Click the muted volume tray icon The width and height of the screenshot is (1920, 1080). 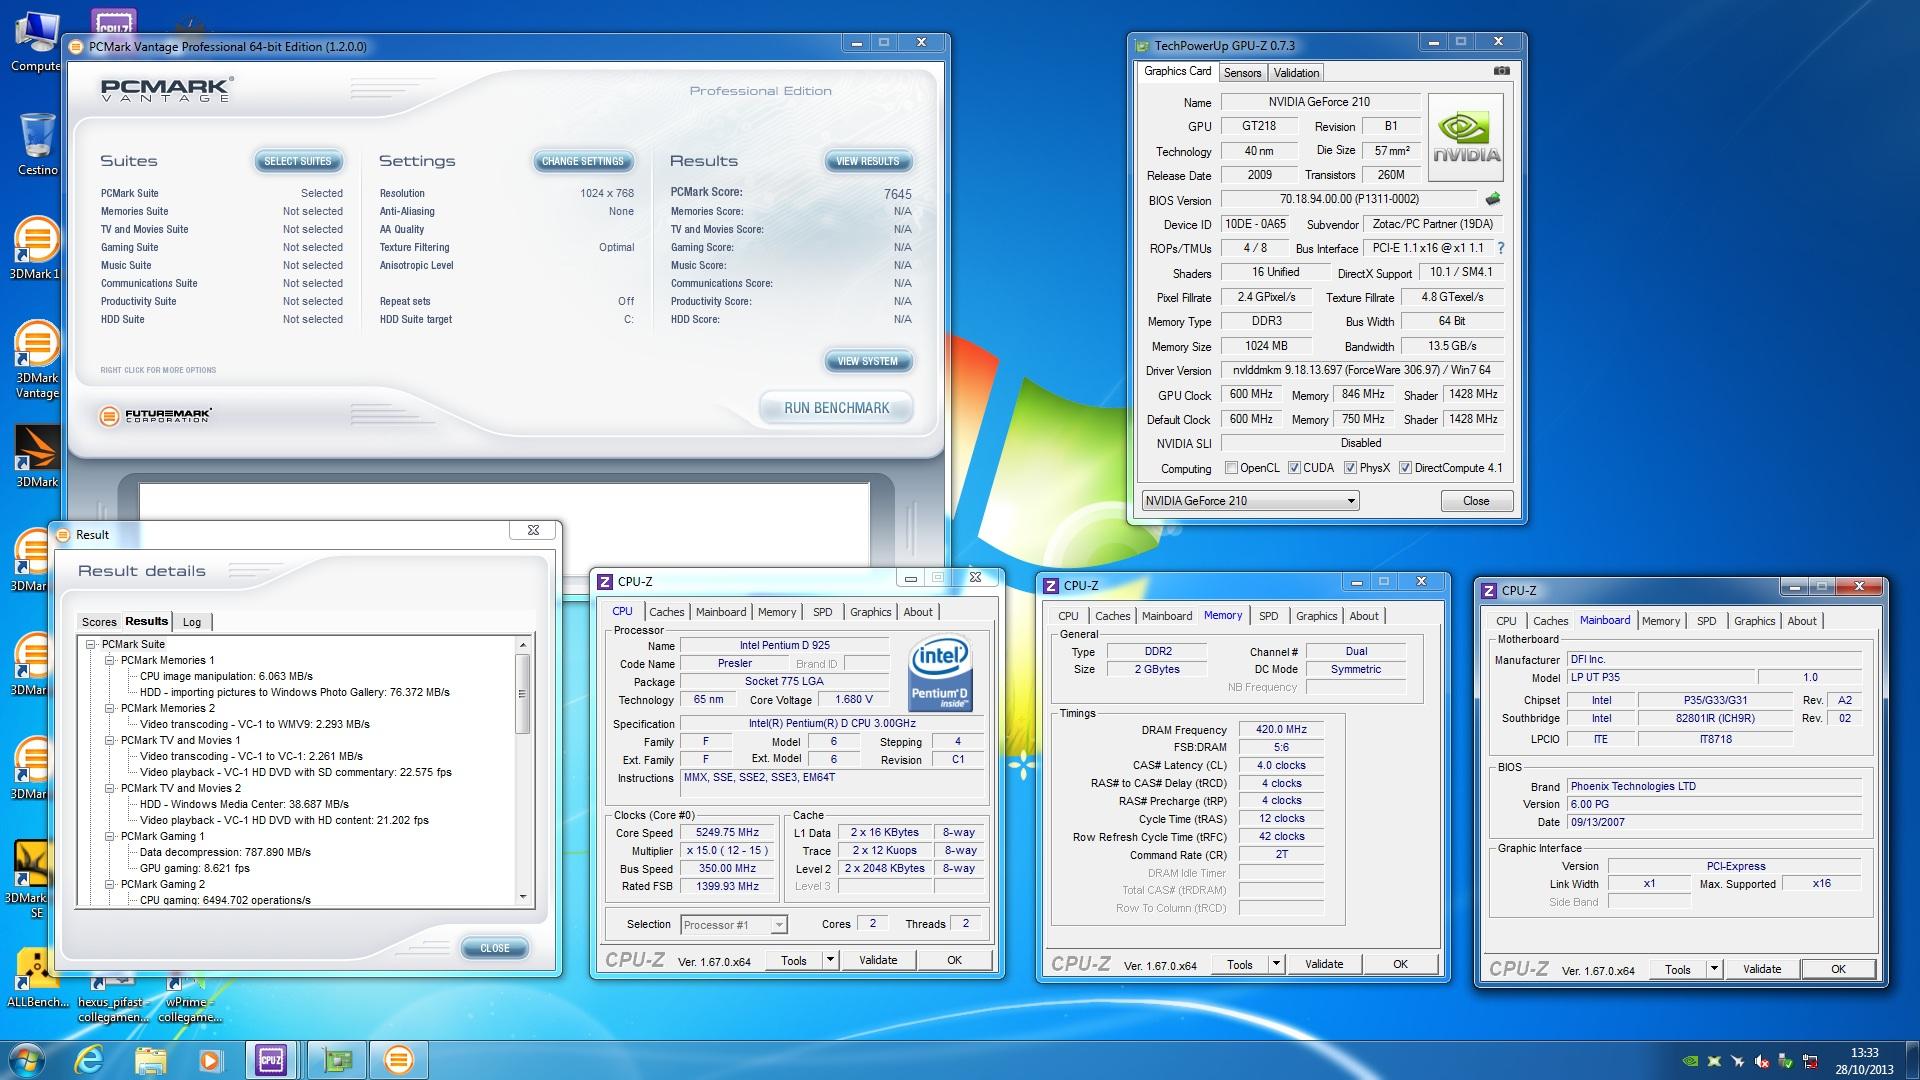[1761, 1061]
